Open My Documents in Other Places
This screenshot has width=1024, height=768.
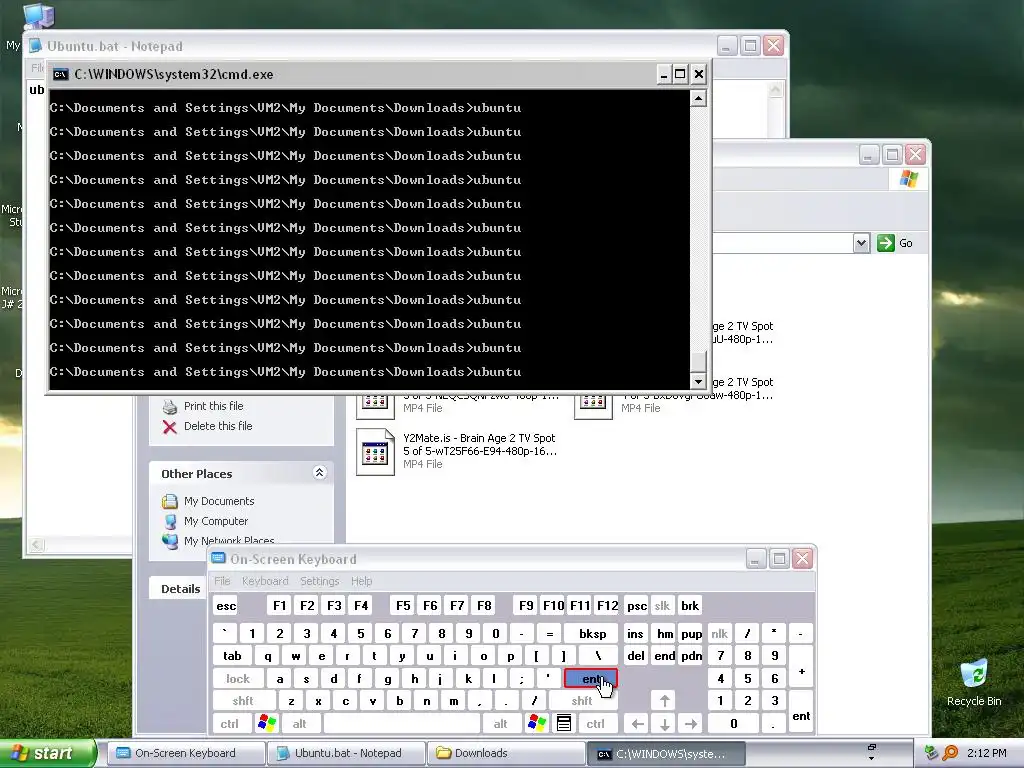219,501
